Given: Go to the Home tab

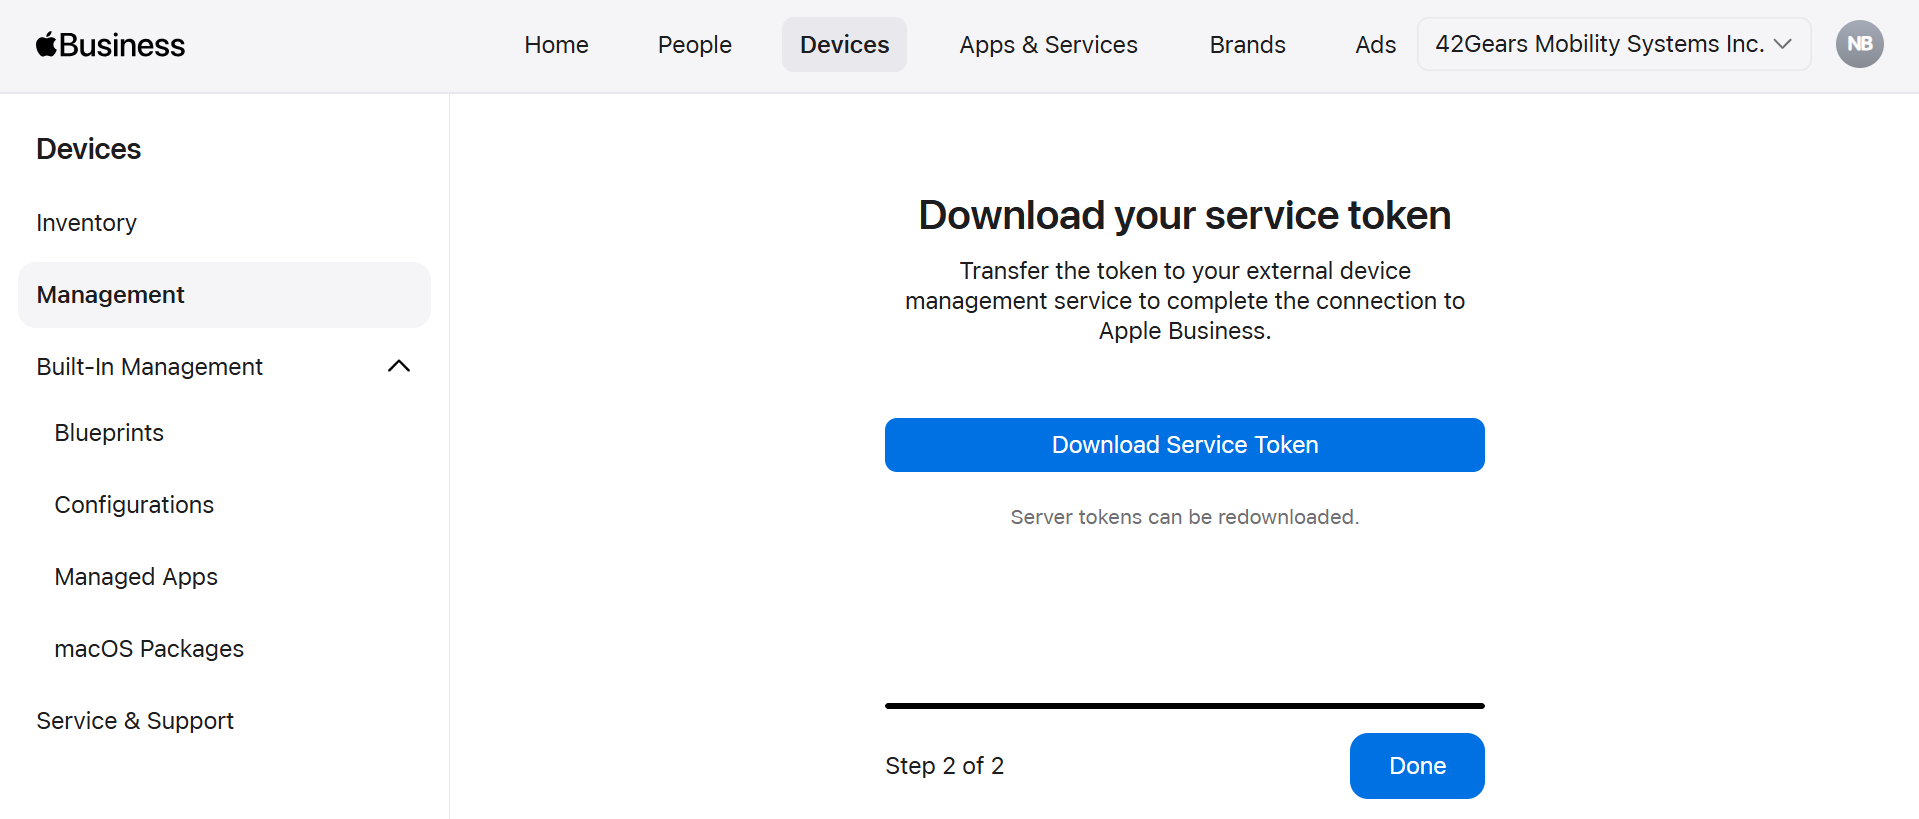Looking at the screenshot, I should [556, 45].
